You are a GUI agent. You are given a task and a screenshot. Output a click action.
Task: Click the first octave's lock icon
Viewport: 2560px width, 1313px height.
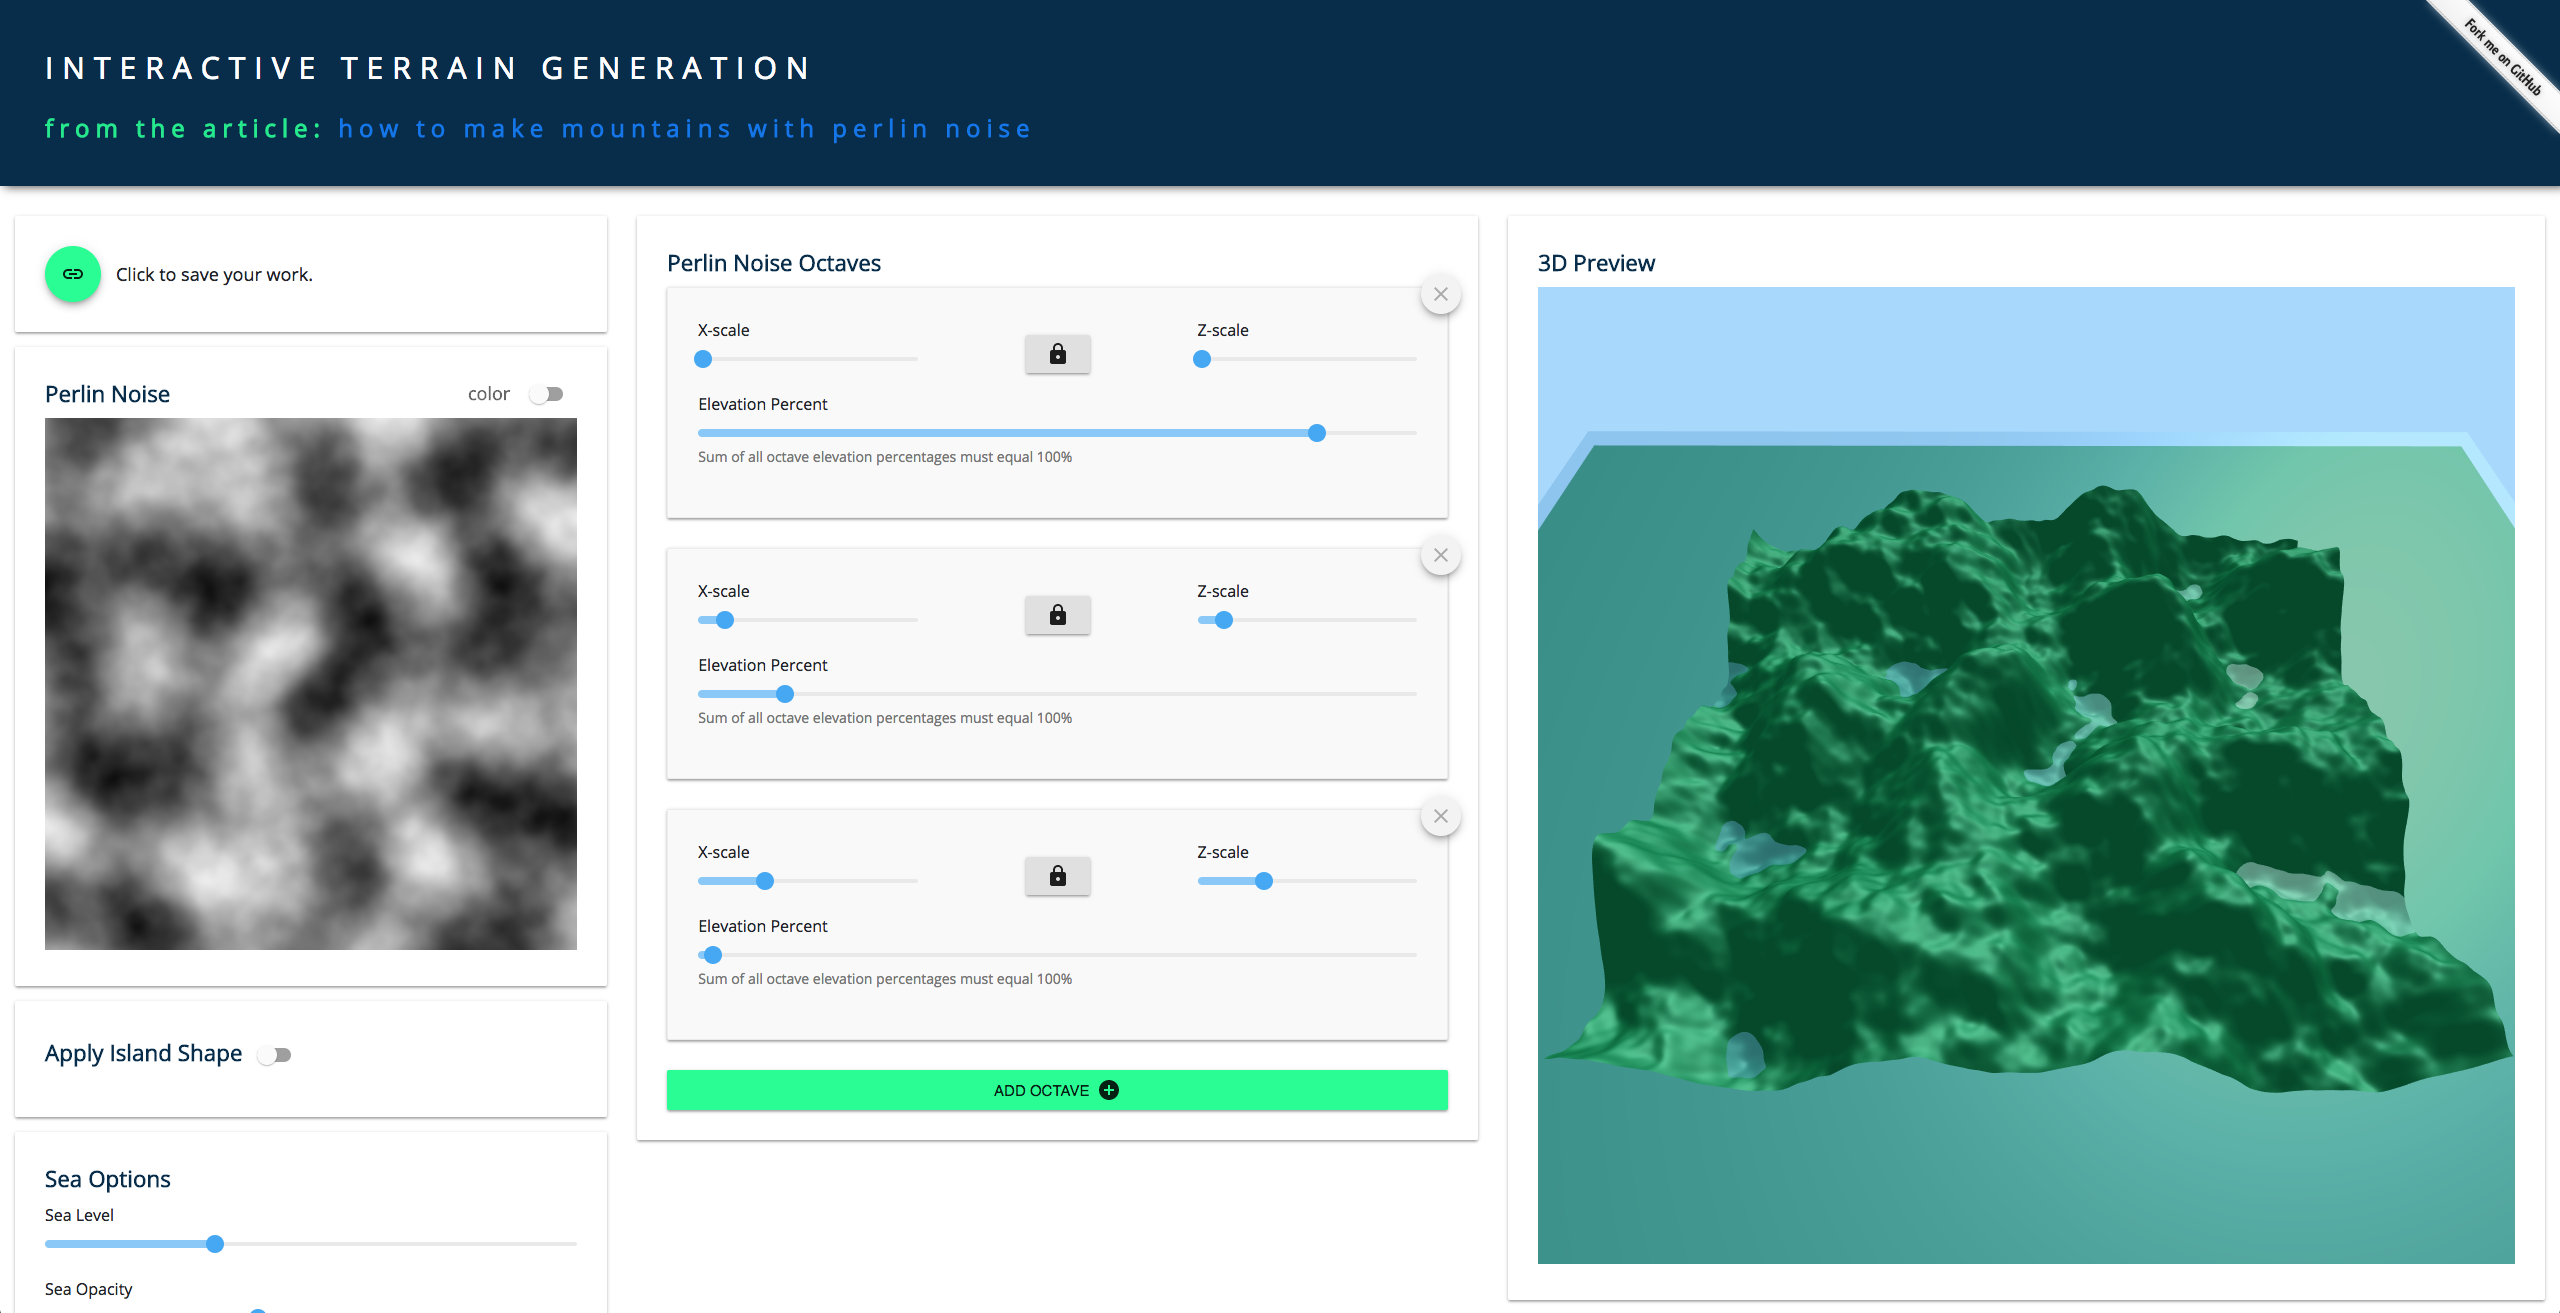1057,354
